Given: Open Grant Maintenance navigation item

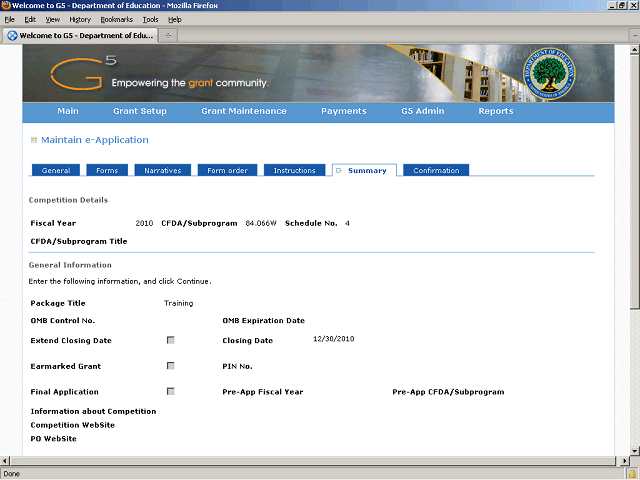Looking at the screenshot, I should [x=244, y=111].
